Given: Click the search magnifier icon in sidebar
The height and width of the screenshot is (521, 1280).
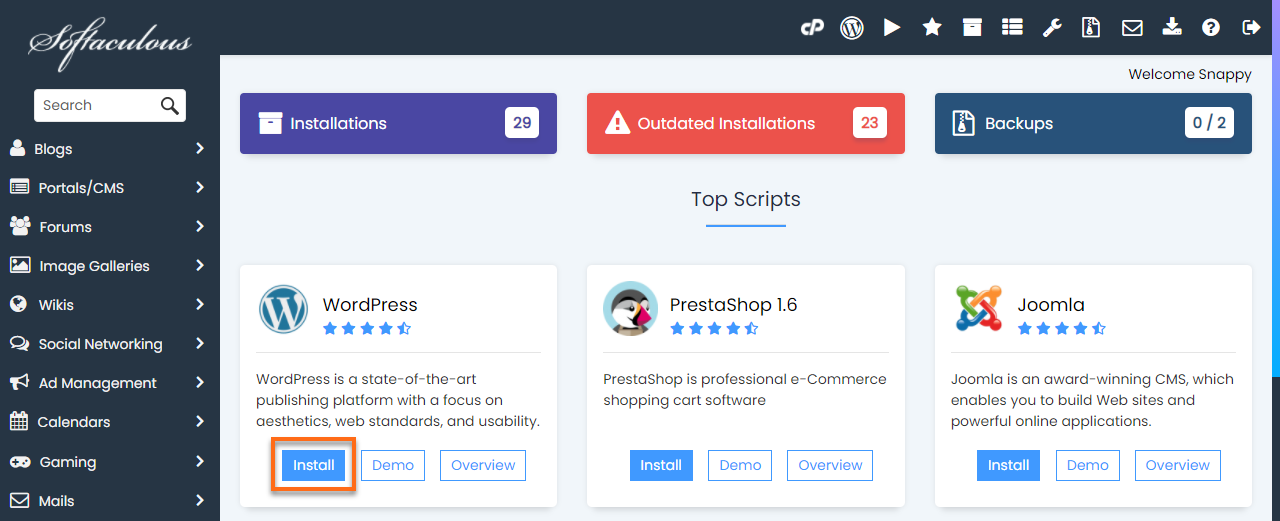Looking at the screenshot, I should 169,106.
